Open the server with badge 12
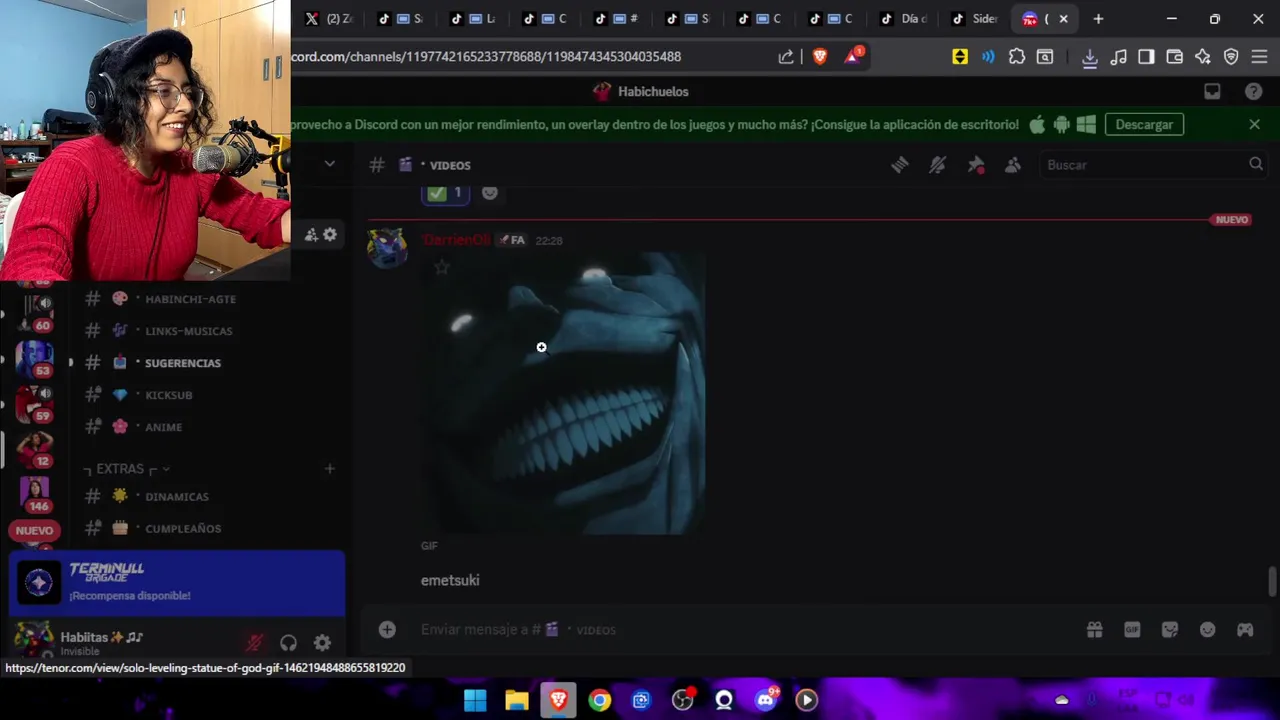The image size is (1280, 720). pyautogui.click(x=35, y=448)
